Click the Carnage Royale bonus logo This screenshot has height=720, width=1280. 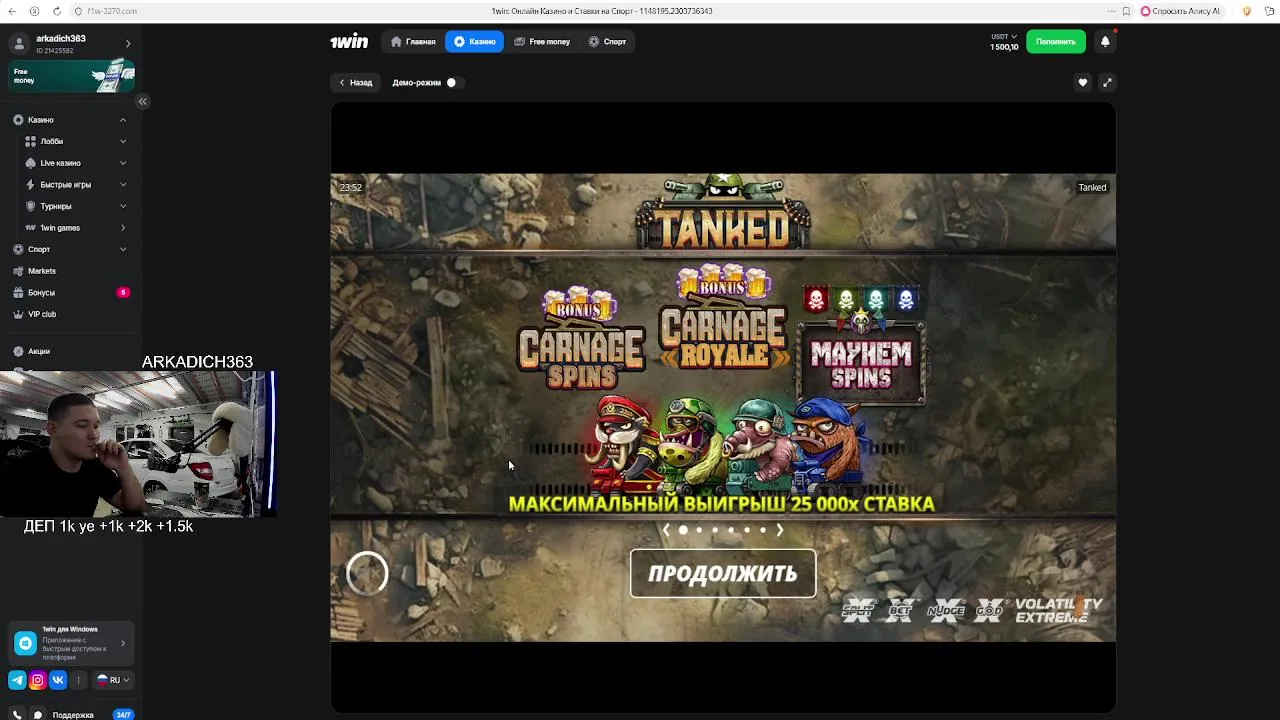pyautogui.click(x=723, y=318)
